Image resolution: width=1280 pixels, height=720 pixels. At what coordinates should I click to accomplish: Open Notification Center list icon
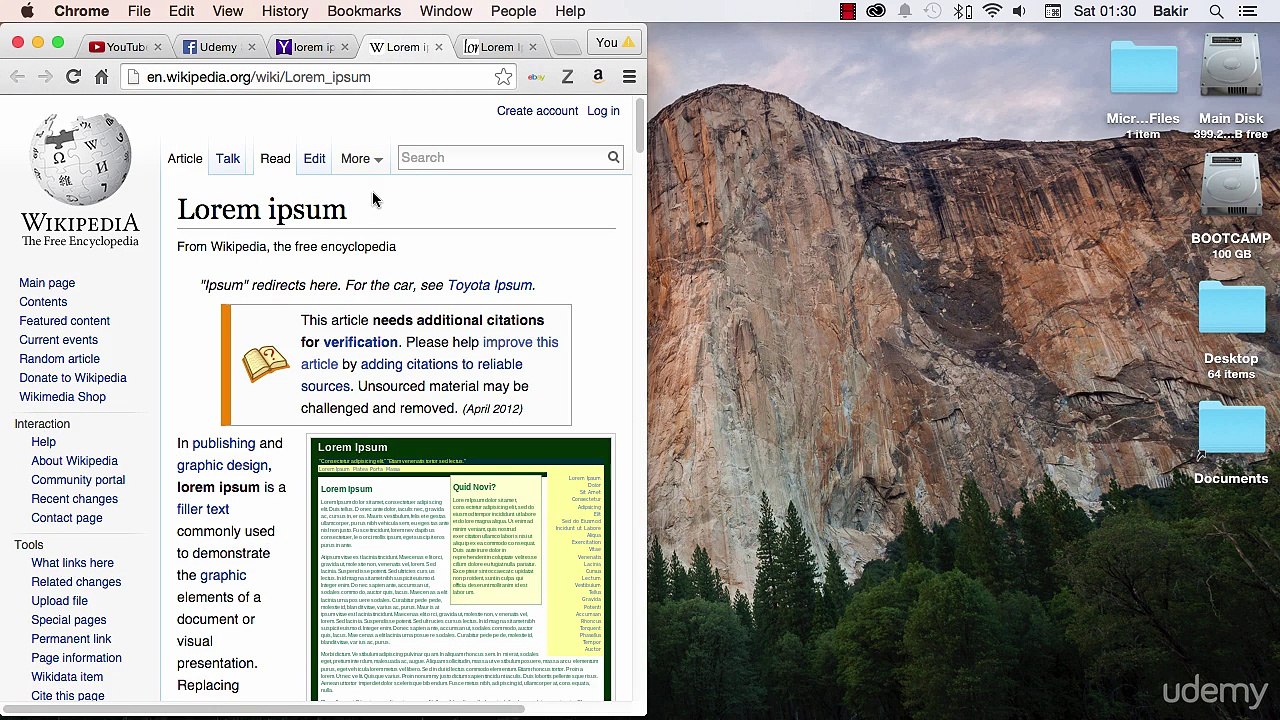(x=1247, y=11)
